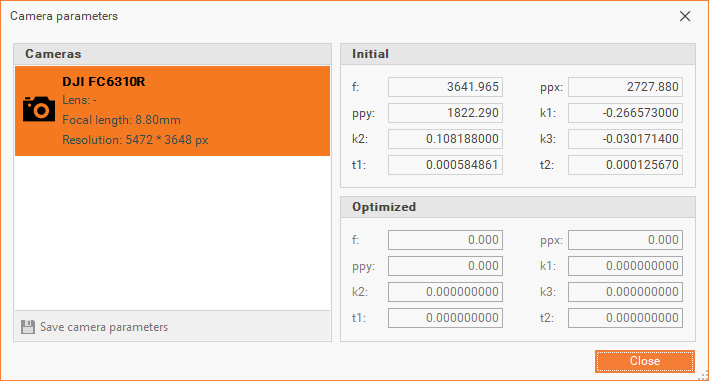The image size is (709, 381).
Task: Click the Optimized ppy field
Action: (x=445, y=266)
